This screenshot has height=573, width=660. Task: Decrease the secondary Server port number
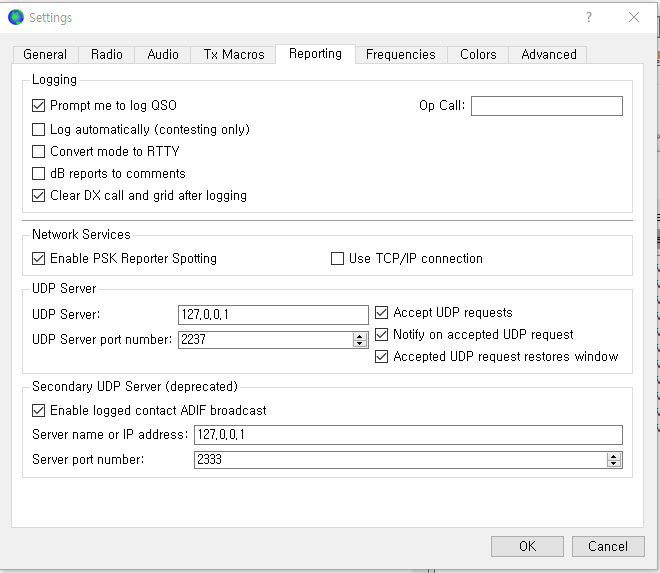pyautogui.click(x=614, y=464)
